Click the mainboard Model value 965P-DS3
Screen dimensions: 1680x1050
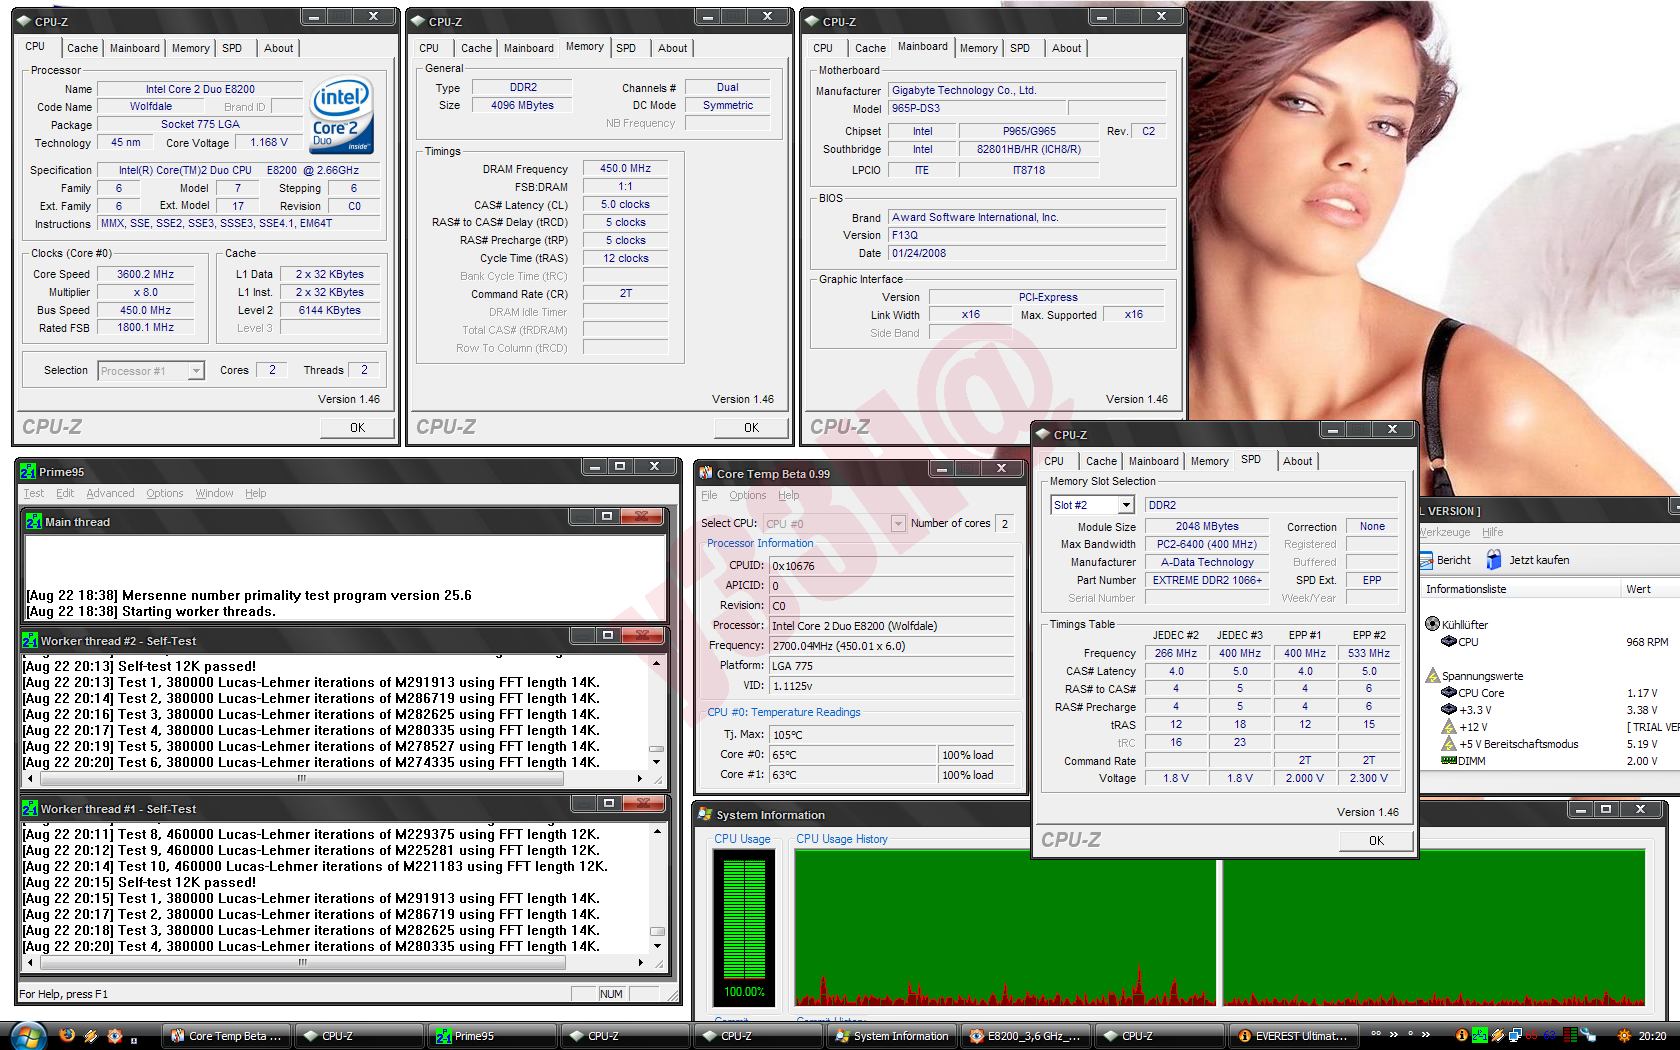point(977,108)
